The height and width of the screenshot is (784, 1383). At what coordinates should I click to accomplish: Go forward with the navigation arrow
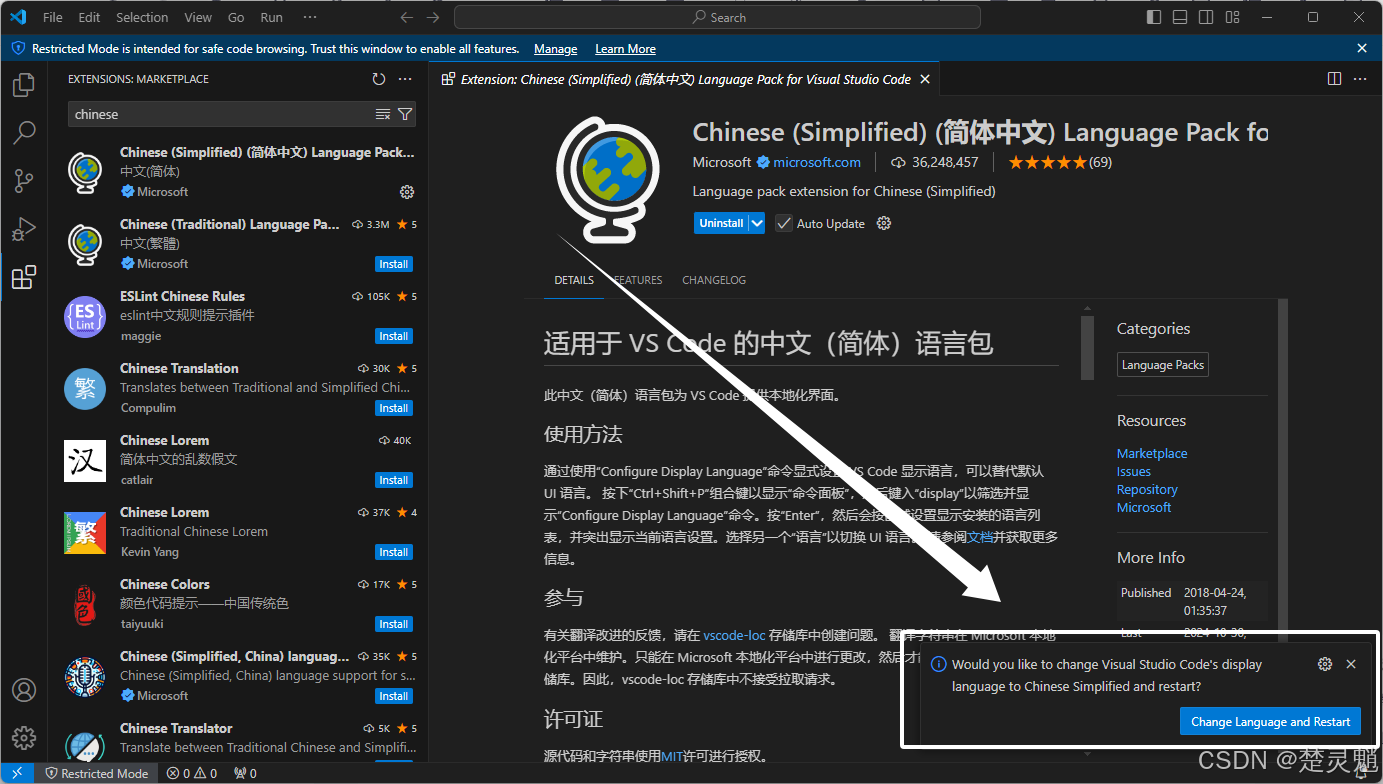coord(432,17)
